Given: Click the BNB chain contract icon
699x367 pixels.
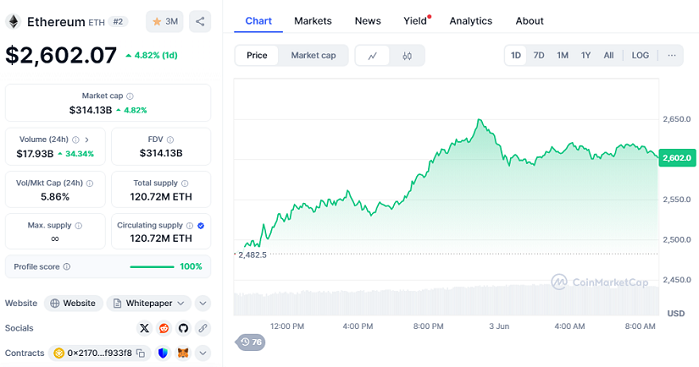Looking at the screenshot, I should [x=58, y=353].
